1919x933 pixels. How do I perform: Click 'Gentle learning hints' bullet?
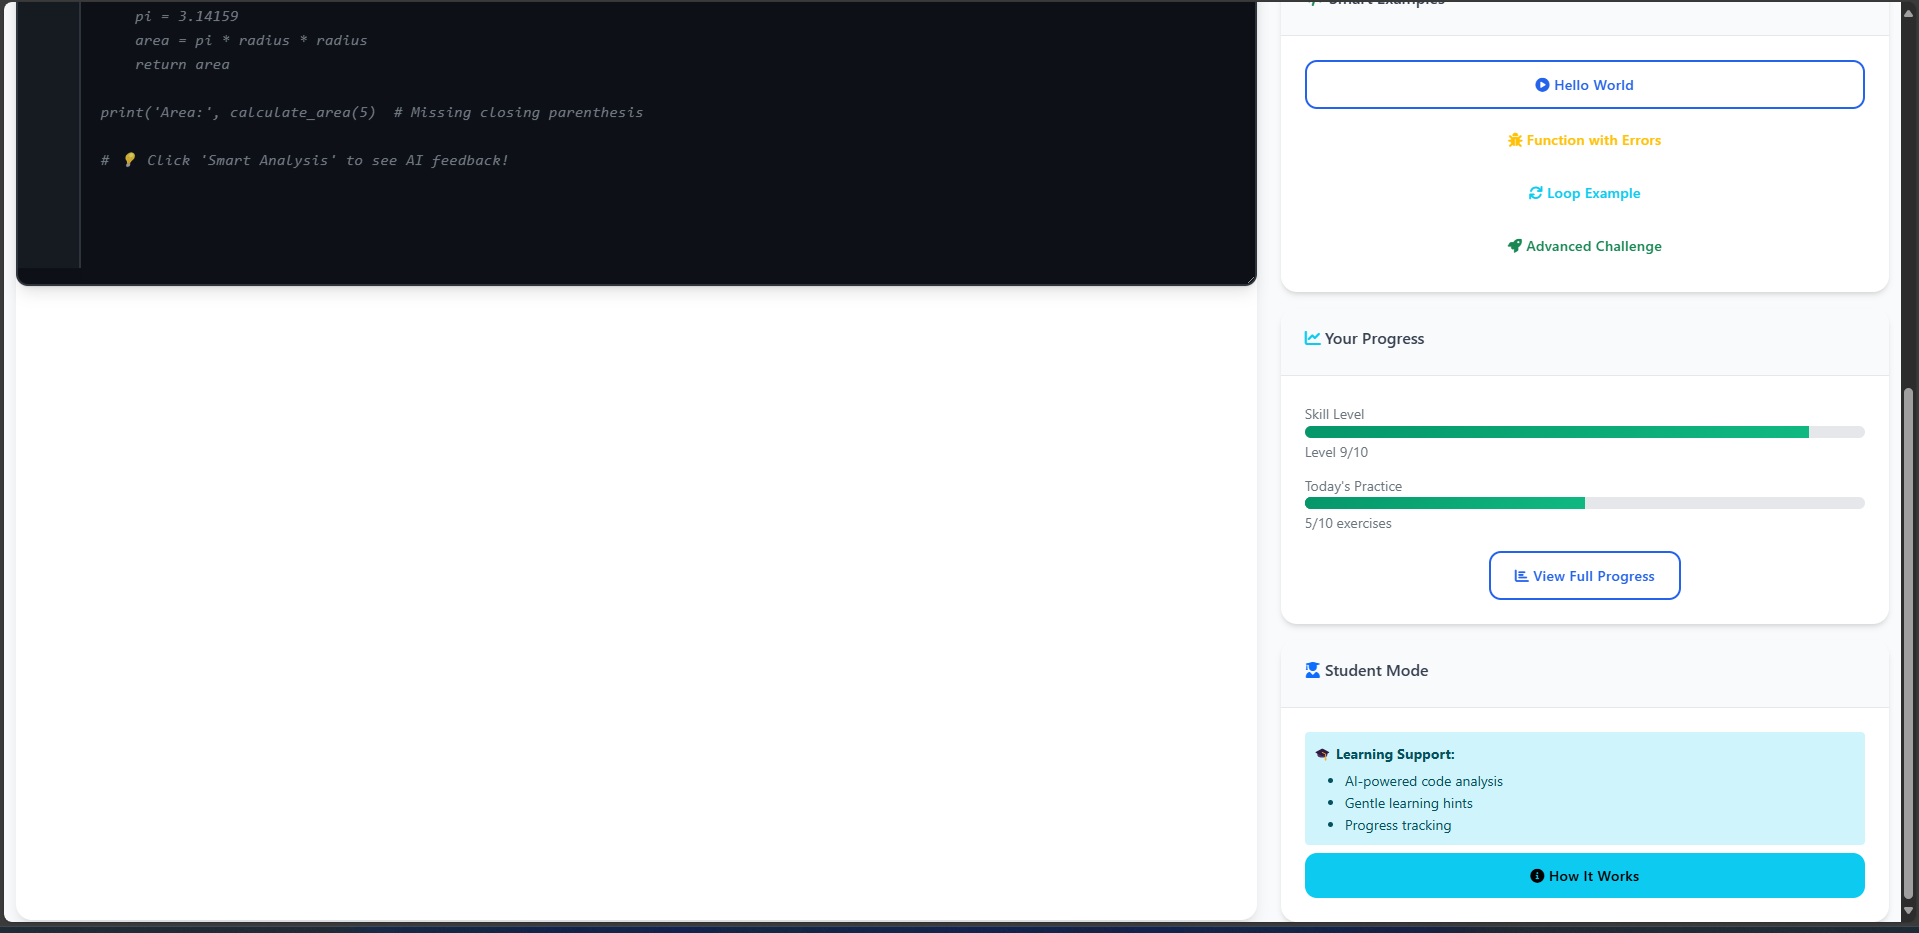(1408, 803)
